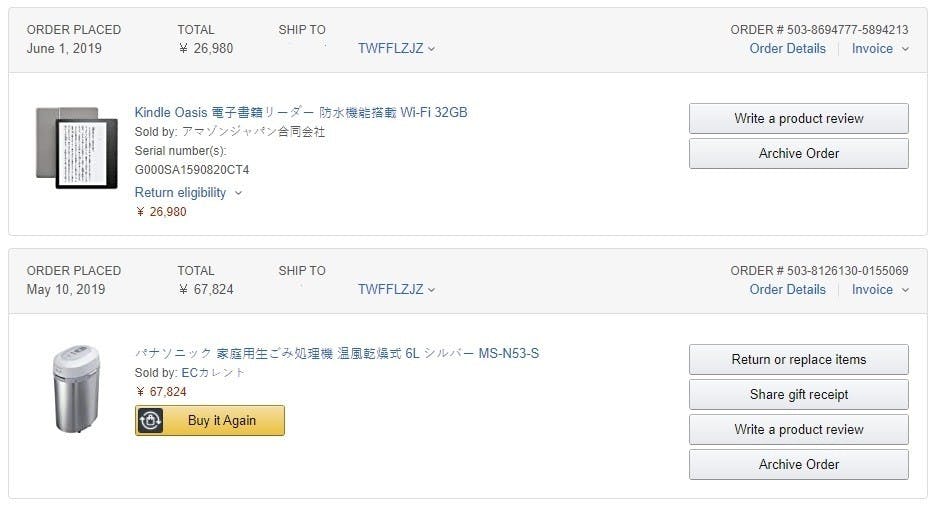Open the Kindle Oasis product title link
The height and width of the screenshot is (507, 935).
point(301,113)
